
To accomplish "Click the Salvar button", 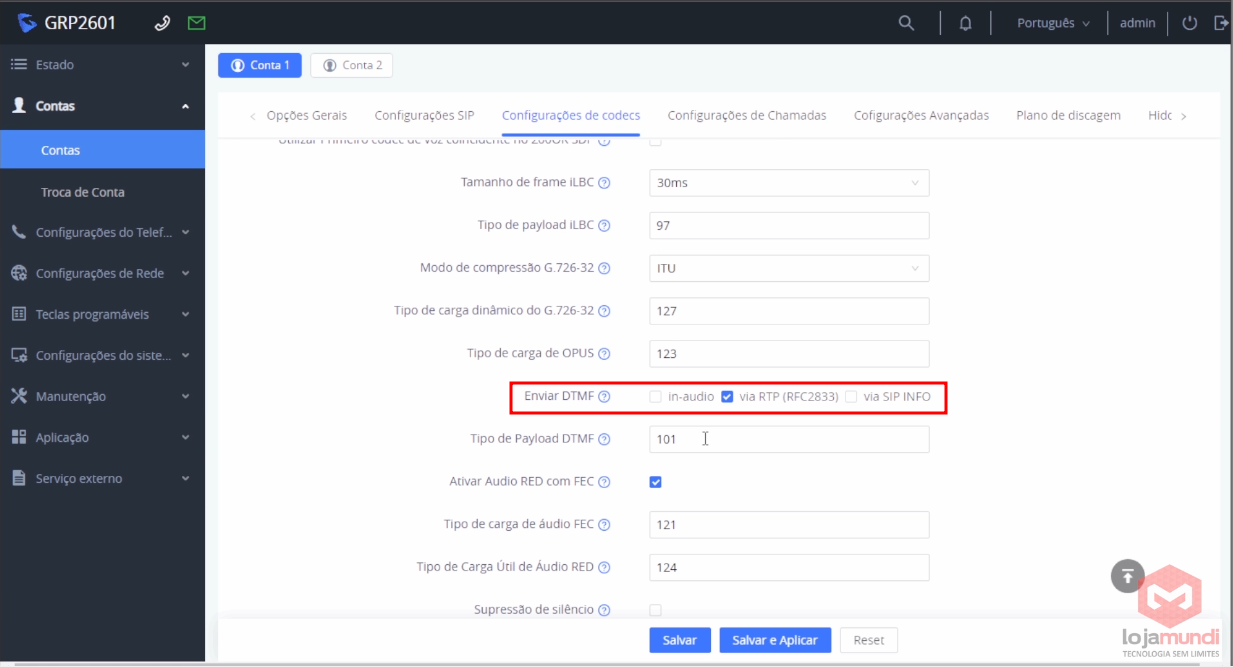I will [680, 640].
